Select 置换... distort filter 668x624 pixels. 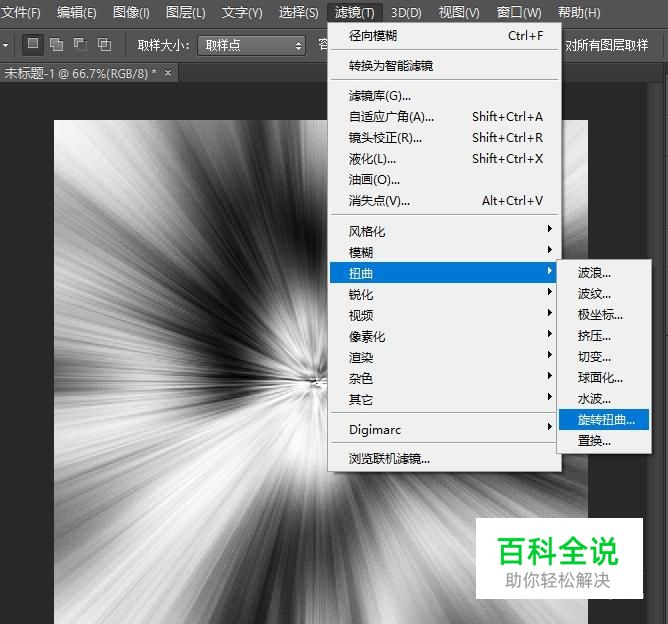tap(604, 440)
